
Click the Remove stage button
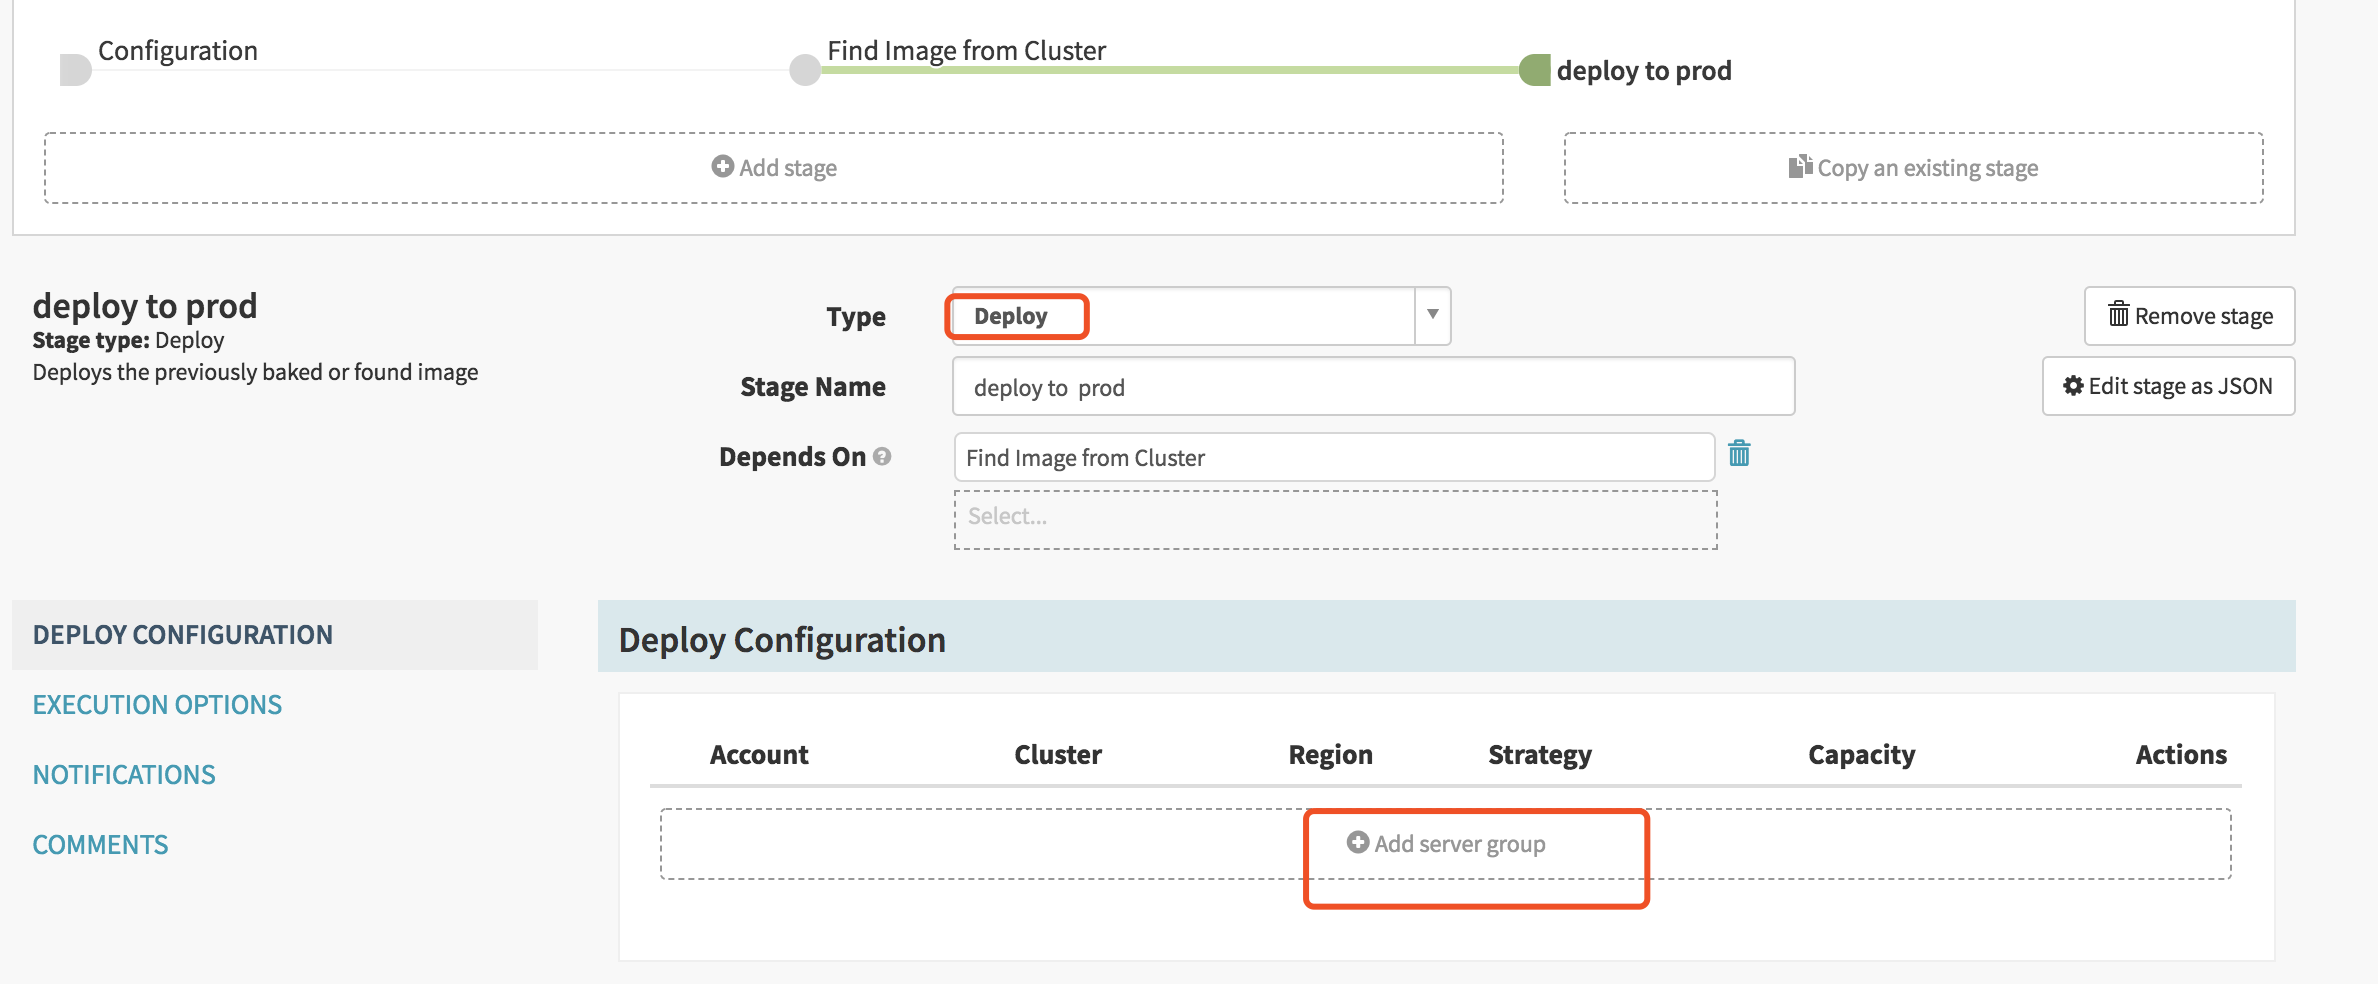[x=2189, y=316]
